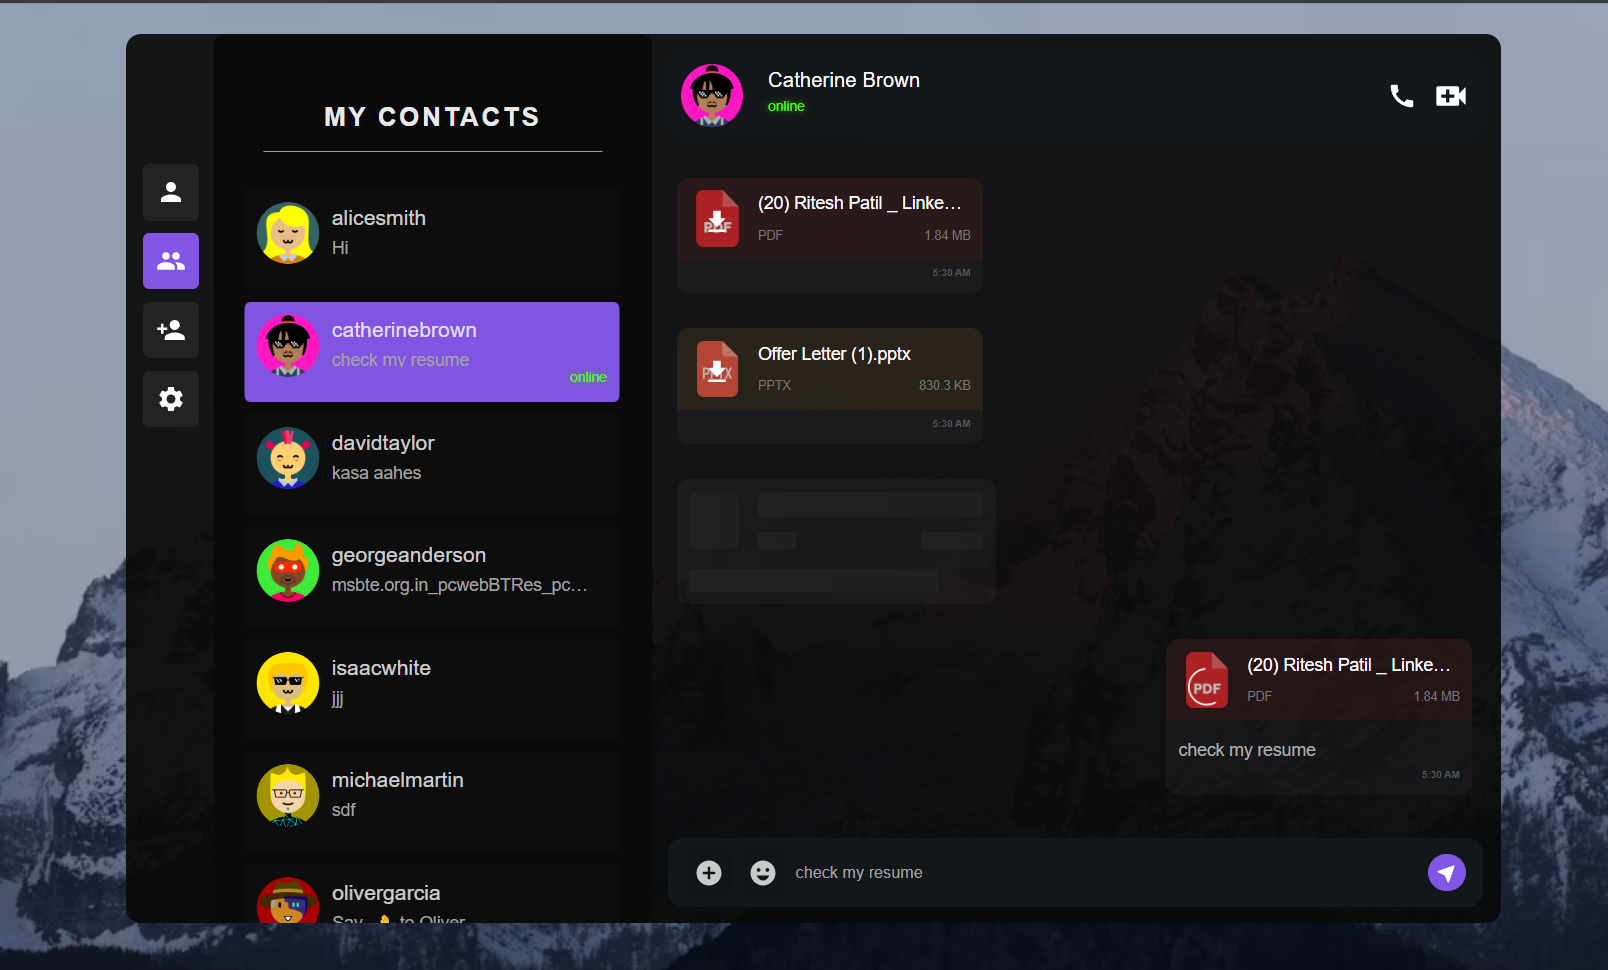Screen dimensions: 1608x970
Task: Select the contacts group icon
Action: [x=171, y=261]
